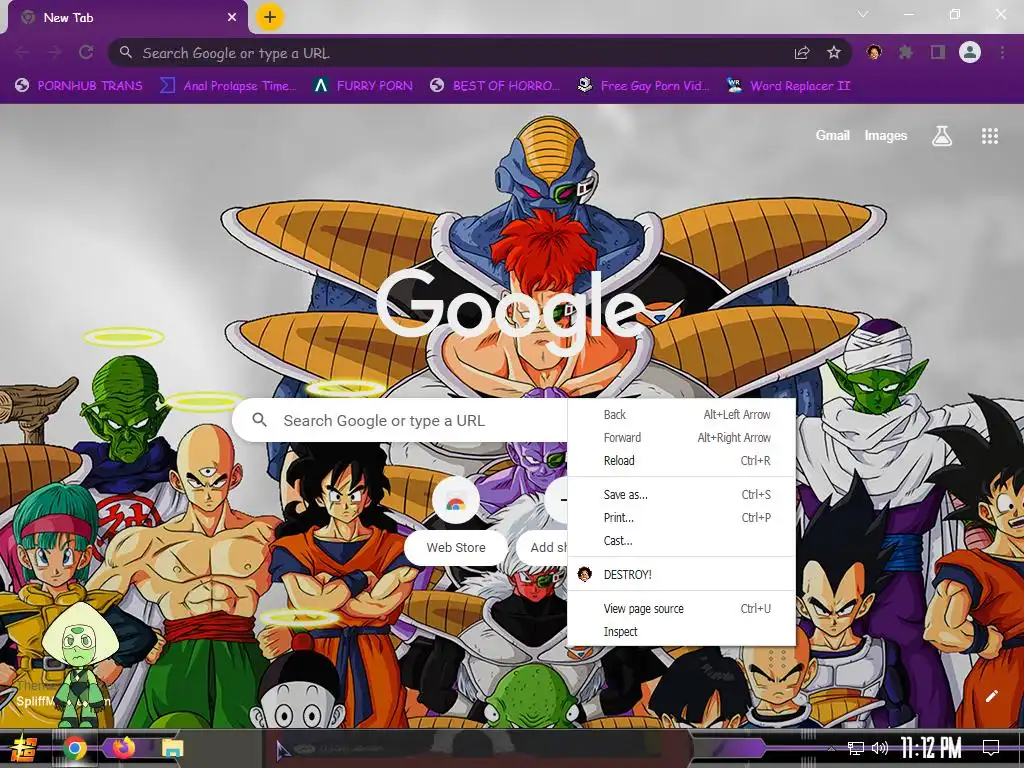Screen dimensions: 1024x768
Task: Bookmark this tab with the star icon
Action: tap(834, 53)
